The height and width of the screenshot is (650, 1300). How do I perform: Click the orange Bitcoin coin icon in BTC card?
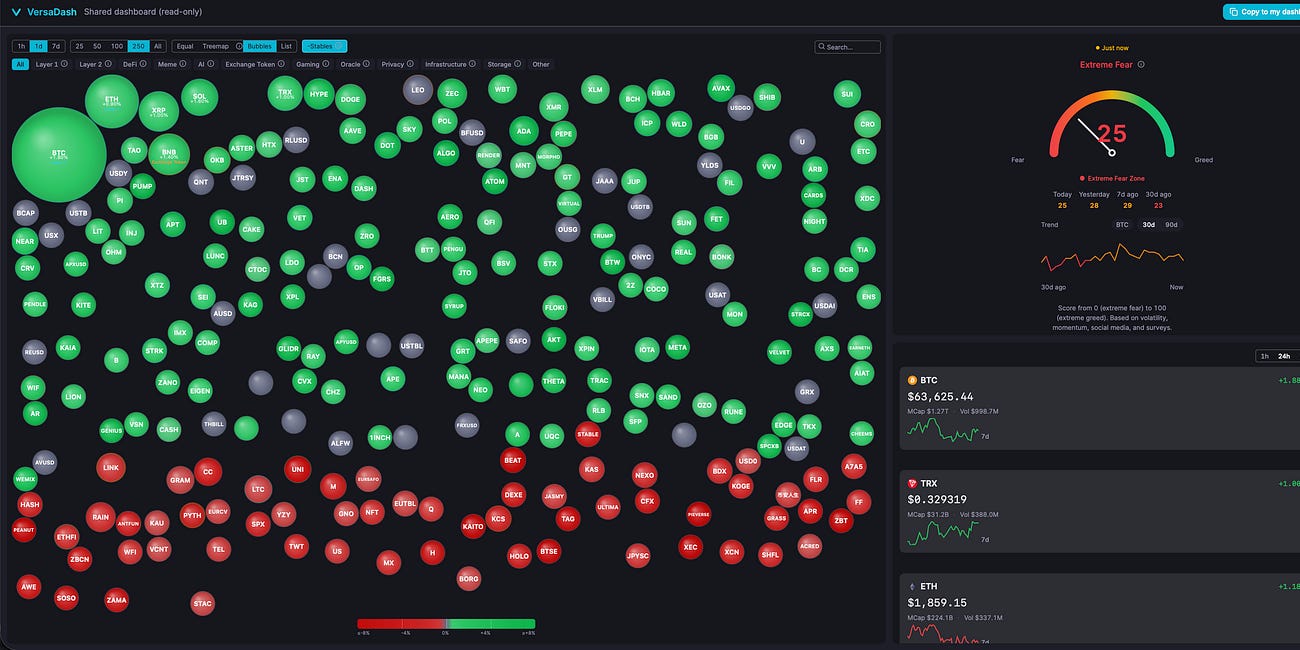click(x=912, y=380)
